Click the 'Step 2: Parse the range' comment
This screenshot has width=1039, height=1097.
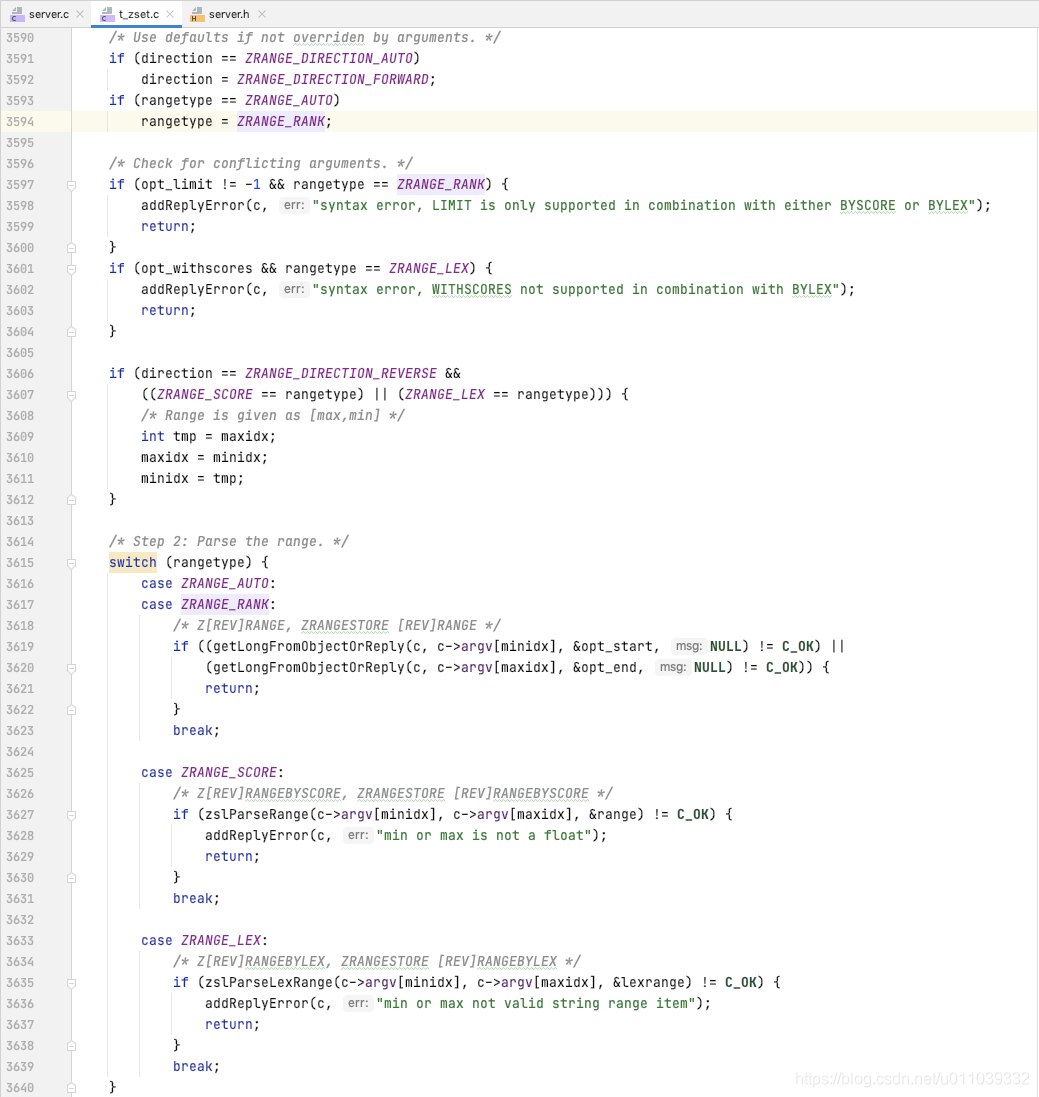pyautogui.click(x=229, y=542)
